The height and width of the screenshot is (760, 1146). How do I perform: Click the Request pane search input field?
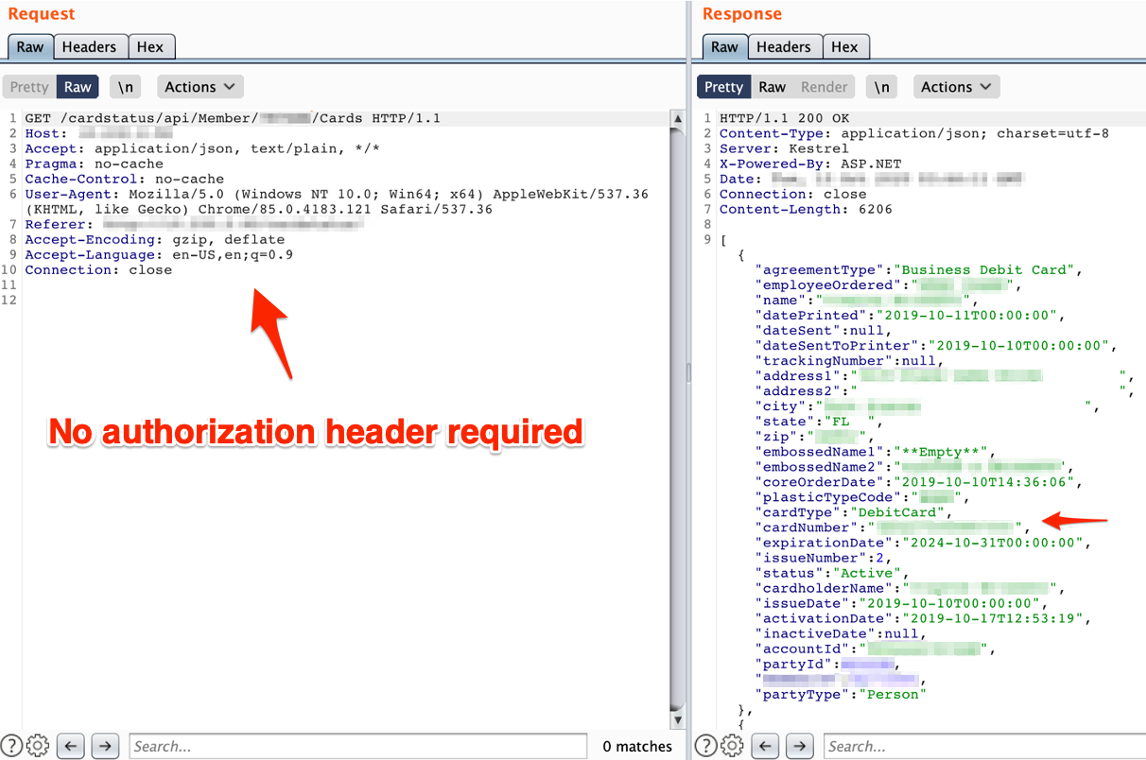(357, 746)
